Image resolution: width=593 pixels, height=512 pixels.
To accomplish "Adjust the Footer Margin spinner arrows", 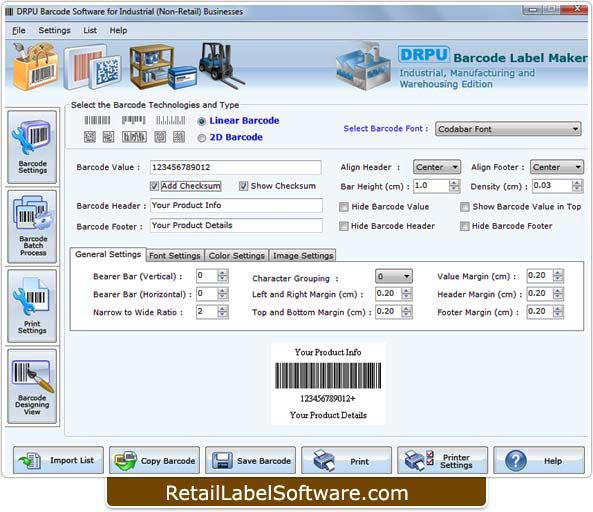I will pyautogui.click(x=558, y=312).
